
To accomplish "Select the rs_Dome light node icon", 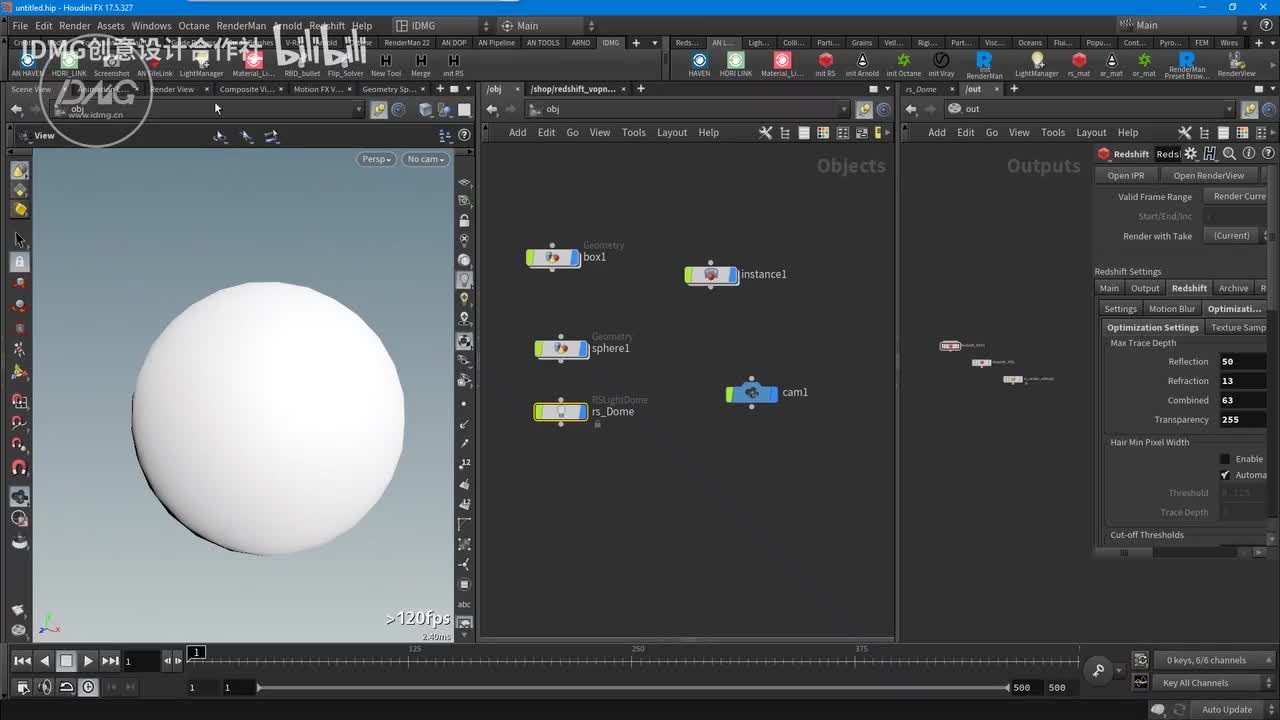I will 560,412.
